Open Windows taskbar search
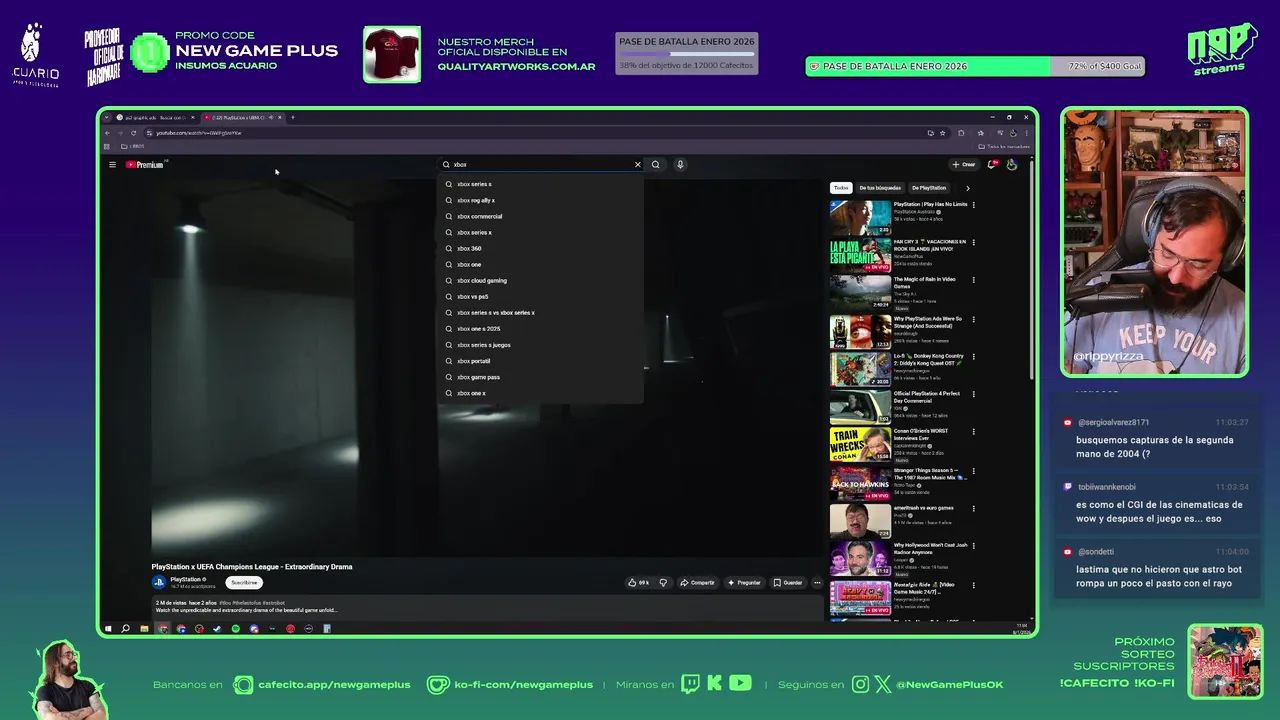Screen dimensions: 1280x720 tap(125, 629)
